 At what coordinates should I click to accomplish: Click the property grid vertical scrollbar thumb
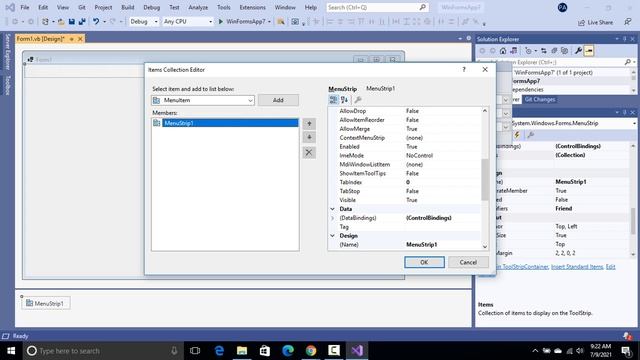[484, 179]
